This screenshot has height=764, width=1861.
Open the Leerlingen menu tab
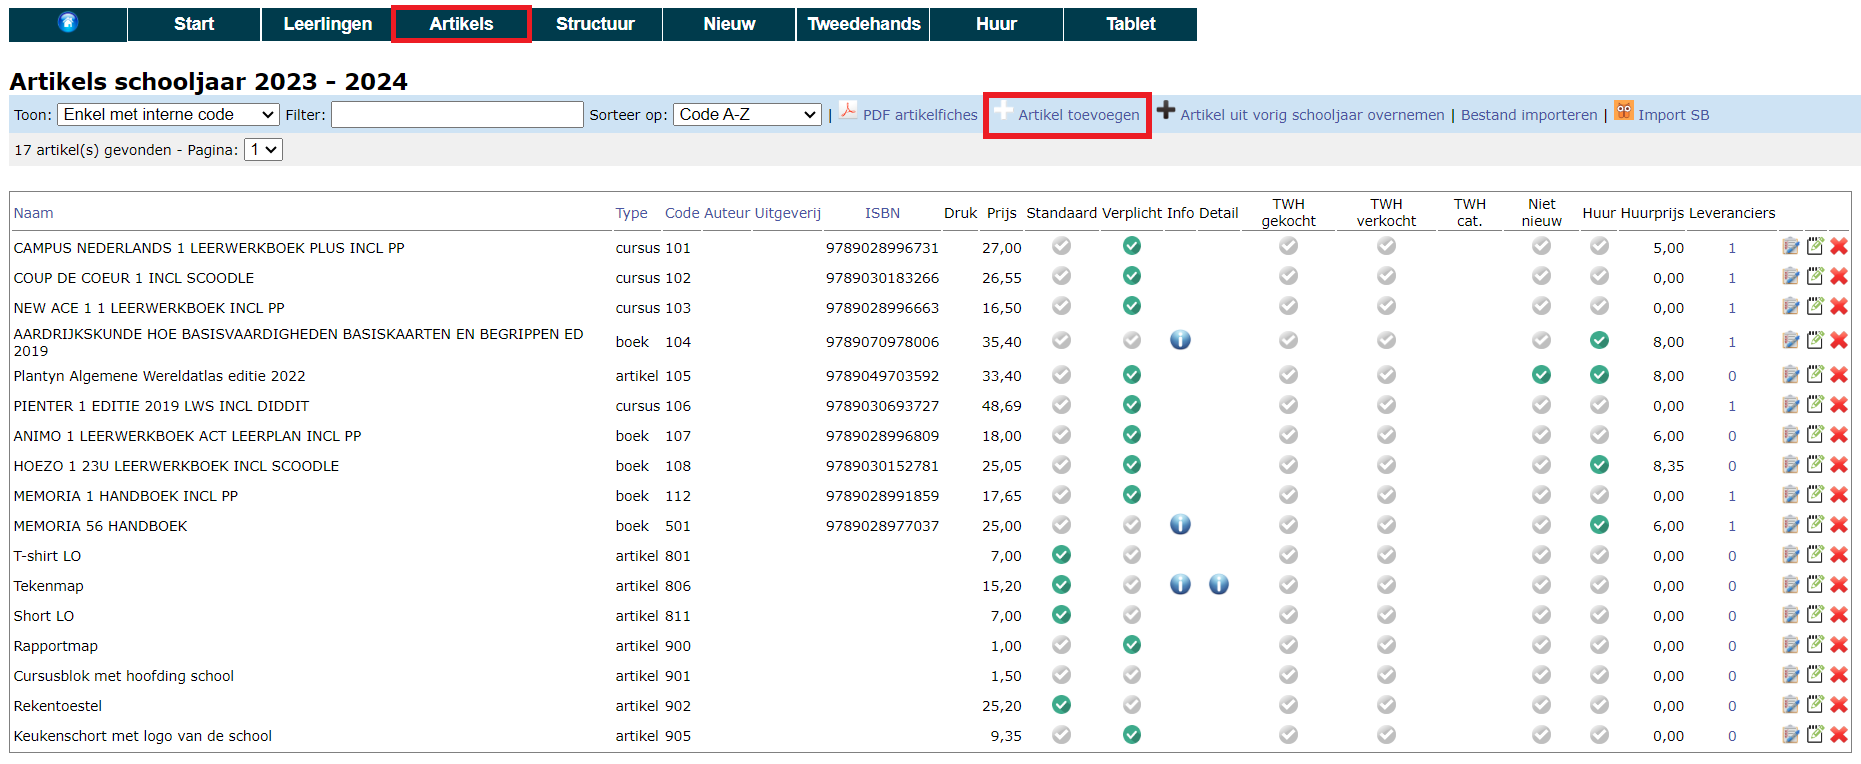pyautogui.click(x=327, y=24)
